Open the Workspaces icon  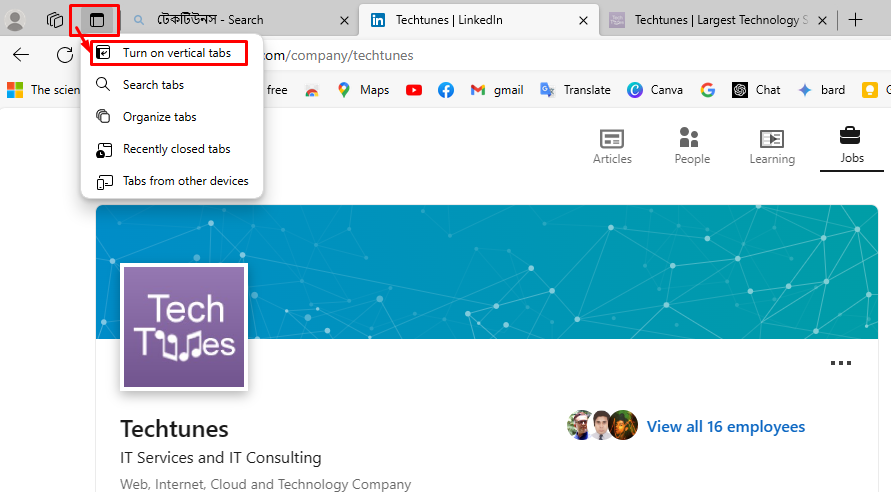pyautogui.click(x=55, y=20)
